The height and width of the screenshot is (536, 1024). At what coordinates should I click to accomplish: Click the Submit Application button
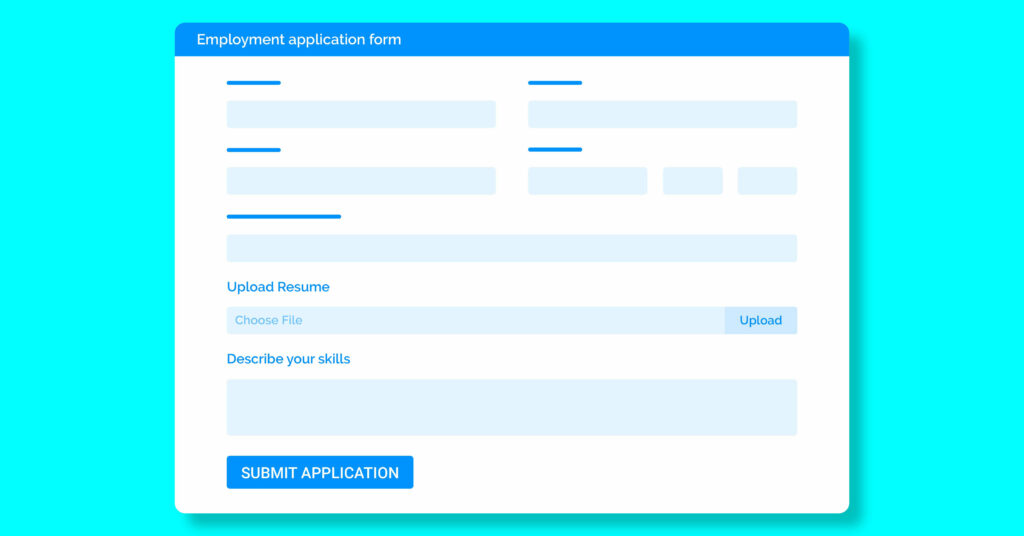(319, 472)
